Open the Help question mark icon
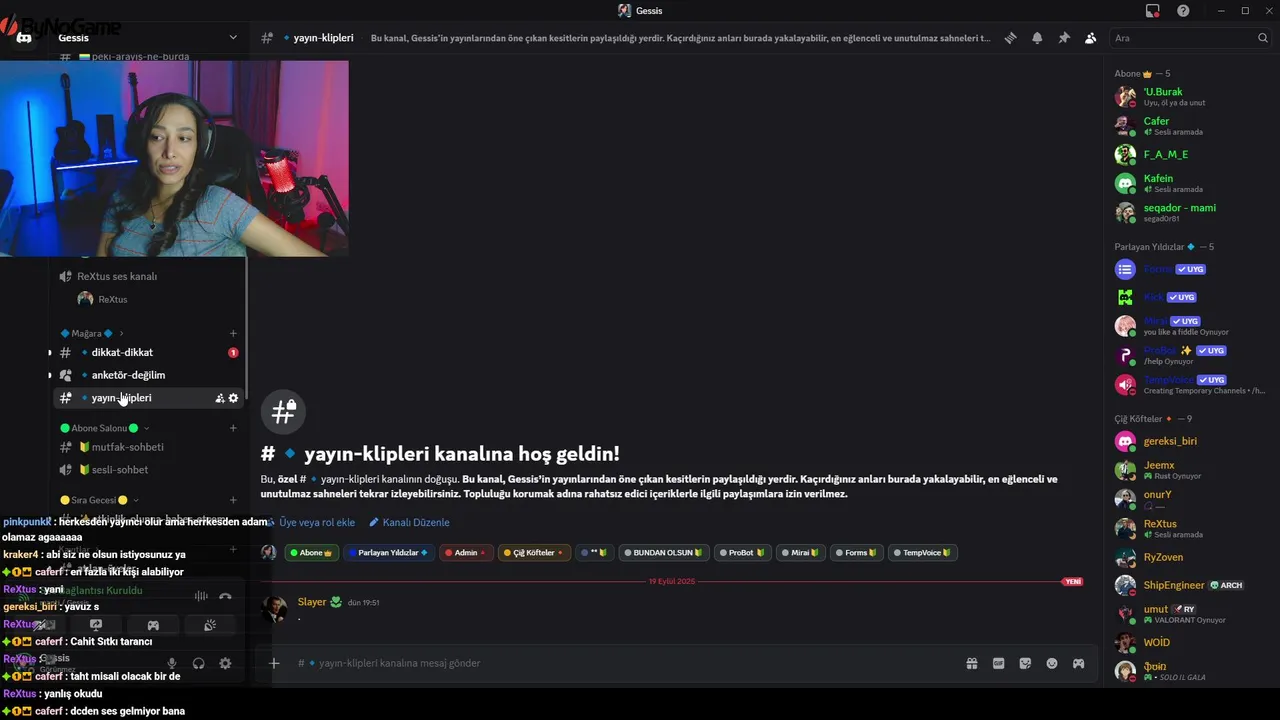This screenshot has height=720, width=1280. [1183, 10]
